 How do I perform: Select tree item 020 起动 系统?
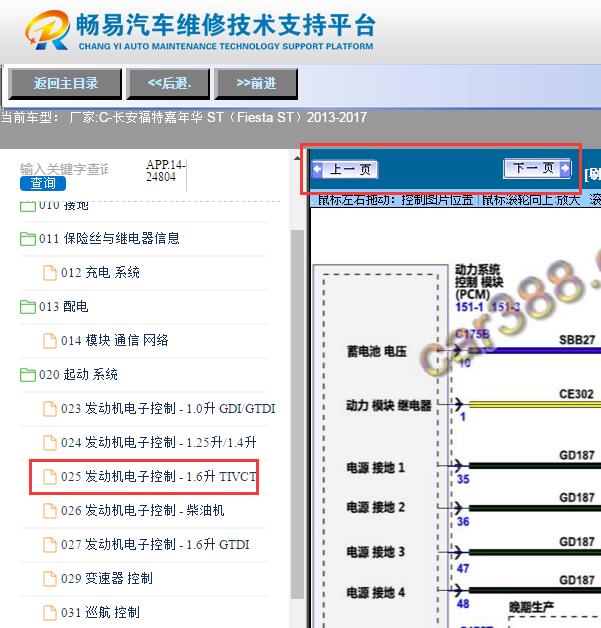point(78,375)
